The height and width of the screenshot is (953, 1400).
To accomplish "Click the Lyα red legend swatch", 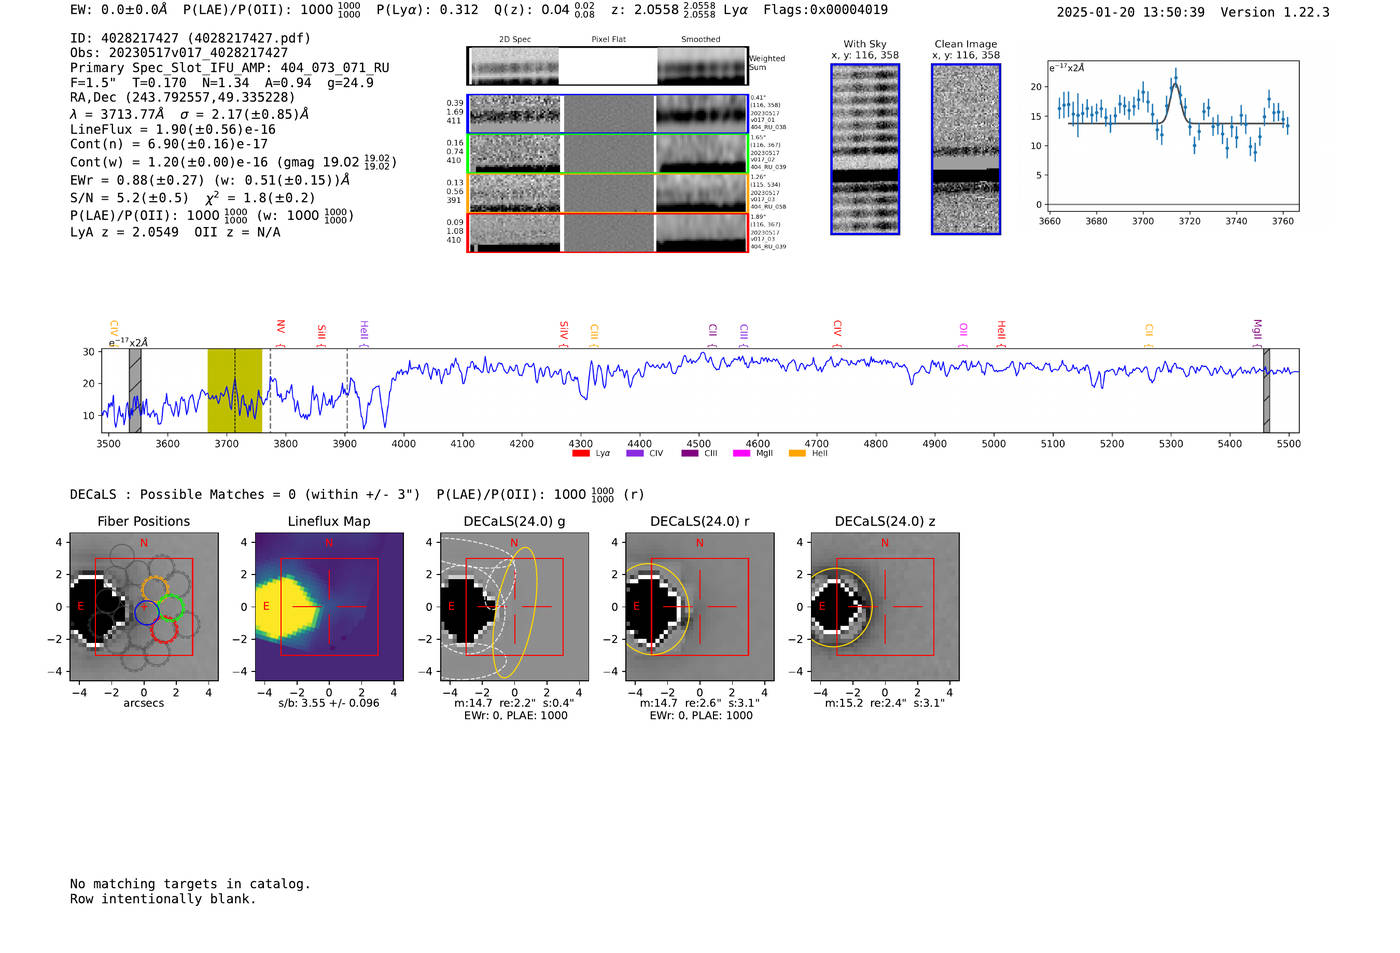I will (x=580, y=454).
